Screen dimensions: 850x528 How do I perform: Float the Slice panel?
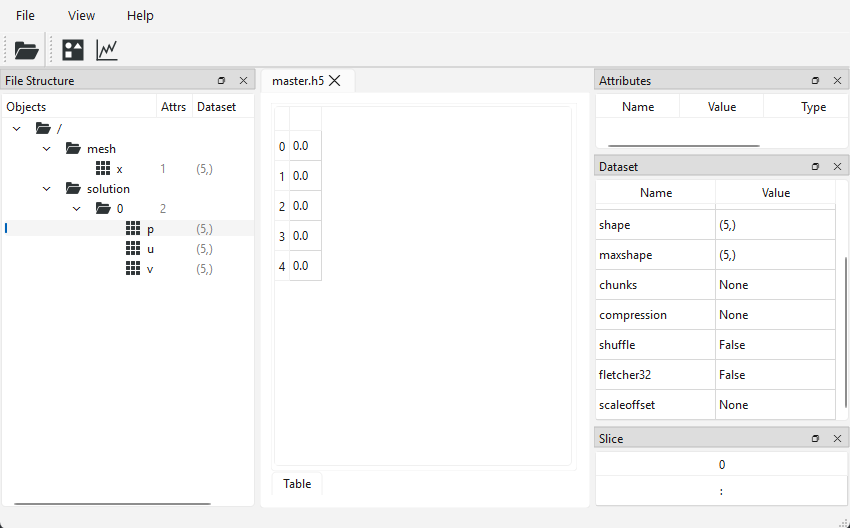click(x=815, y=439)
